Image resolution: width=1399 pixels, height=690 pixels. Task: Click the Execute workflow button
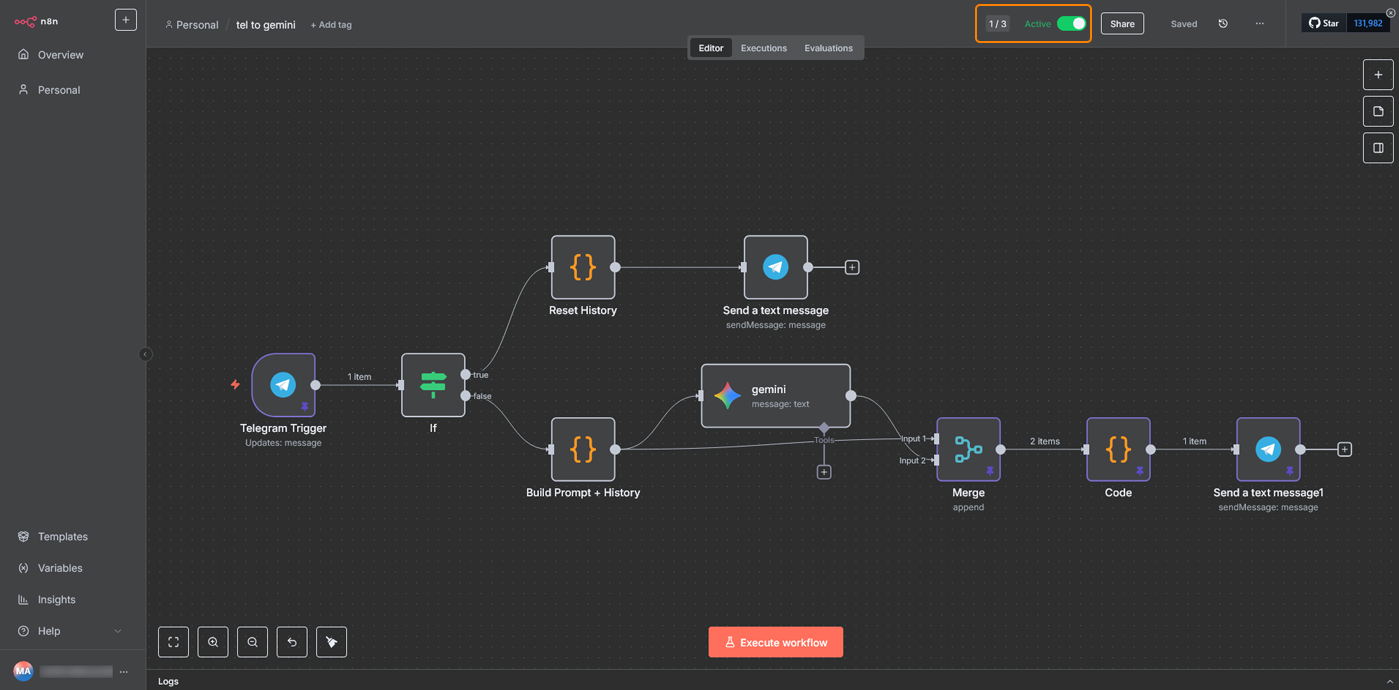(775, 642)
